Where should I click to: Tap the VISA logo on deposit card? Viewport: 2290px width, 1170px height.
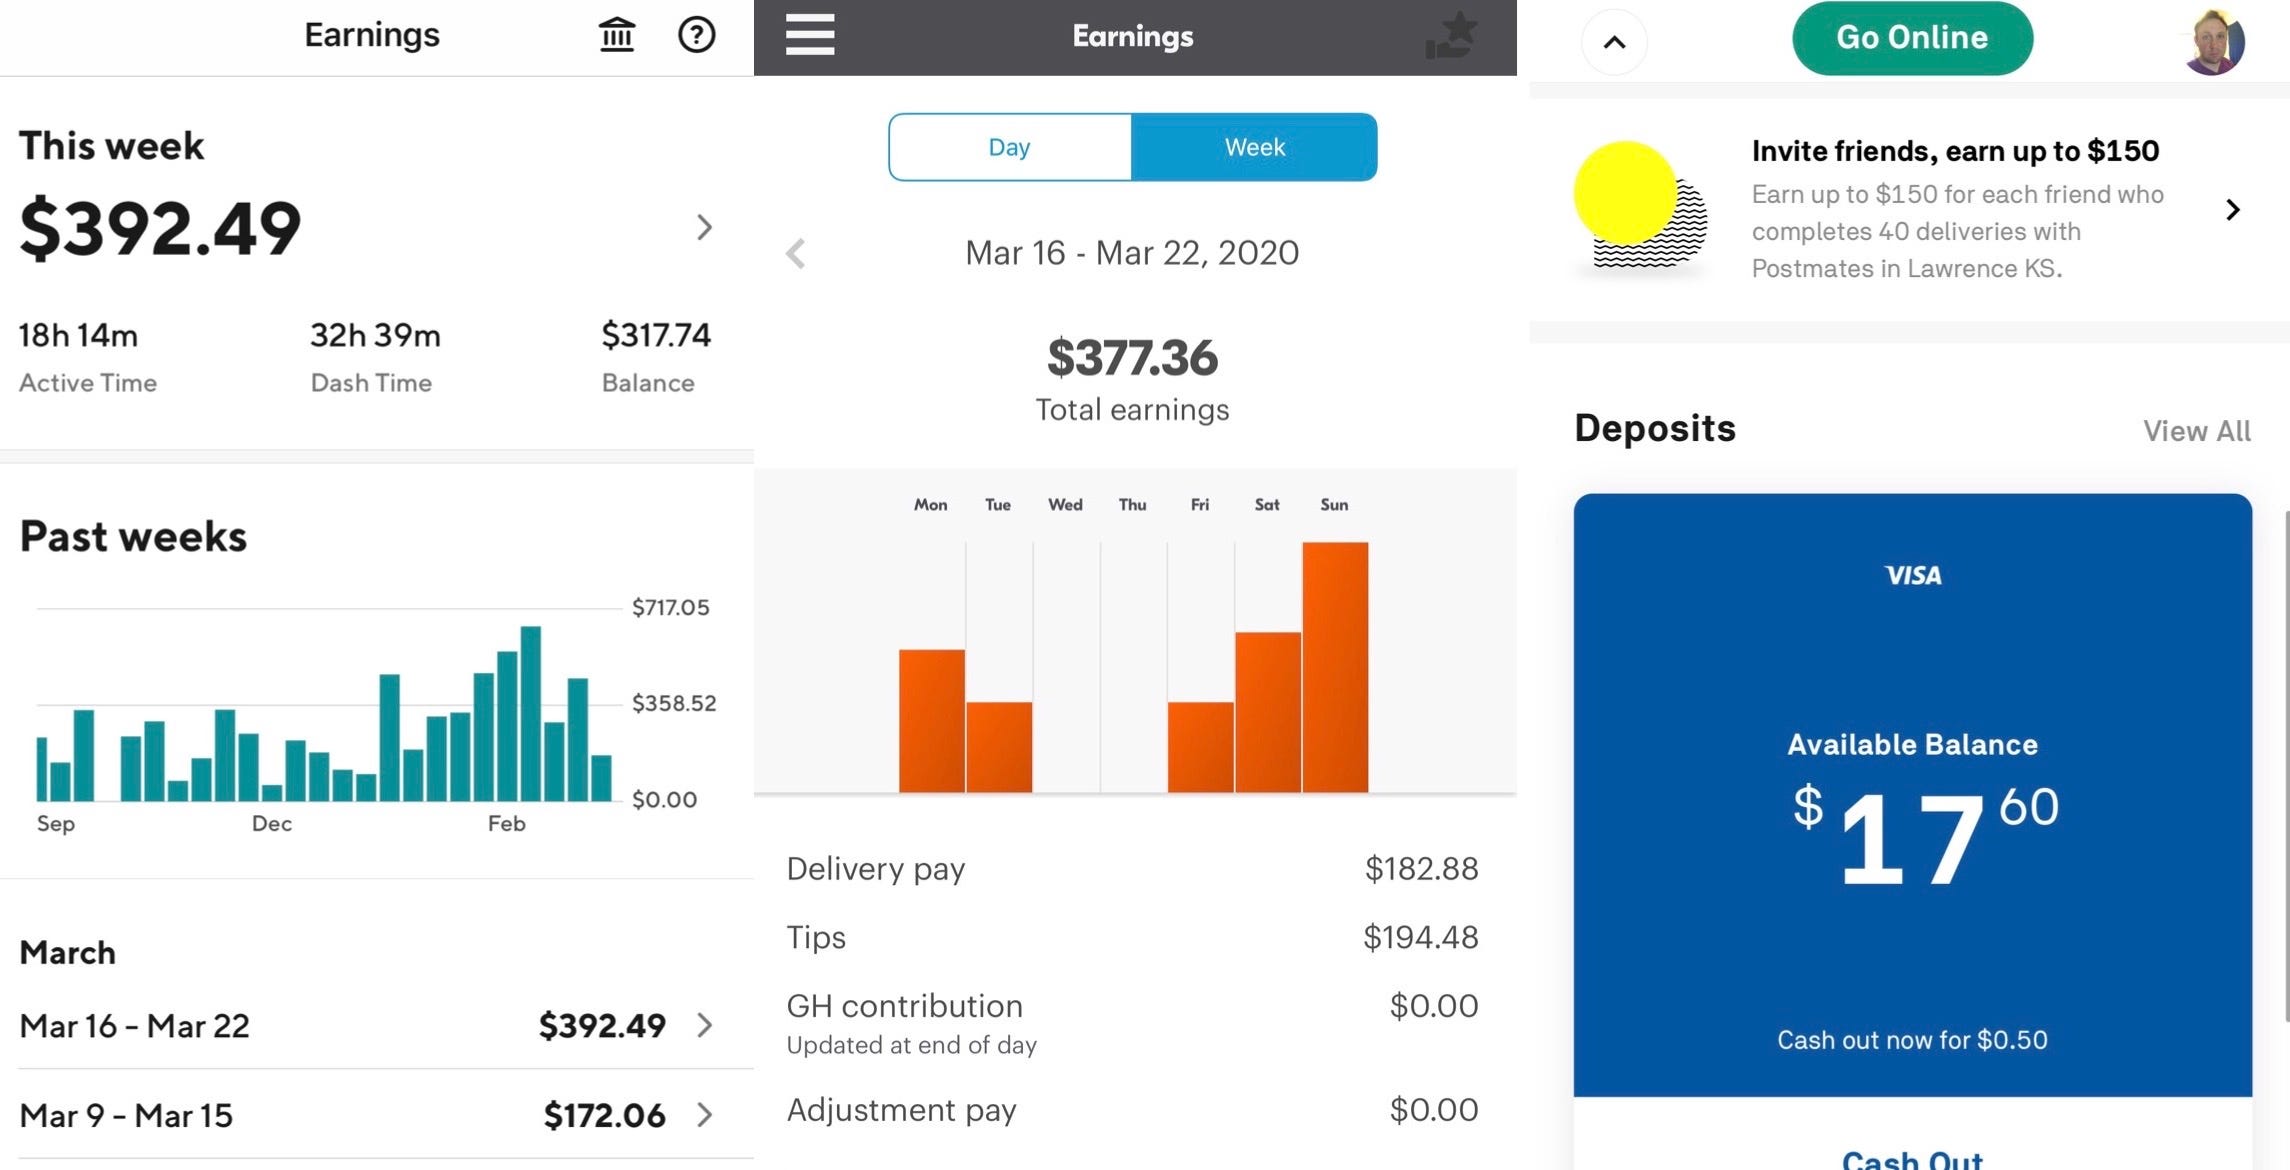[x=1912, y=575]
